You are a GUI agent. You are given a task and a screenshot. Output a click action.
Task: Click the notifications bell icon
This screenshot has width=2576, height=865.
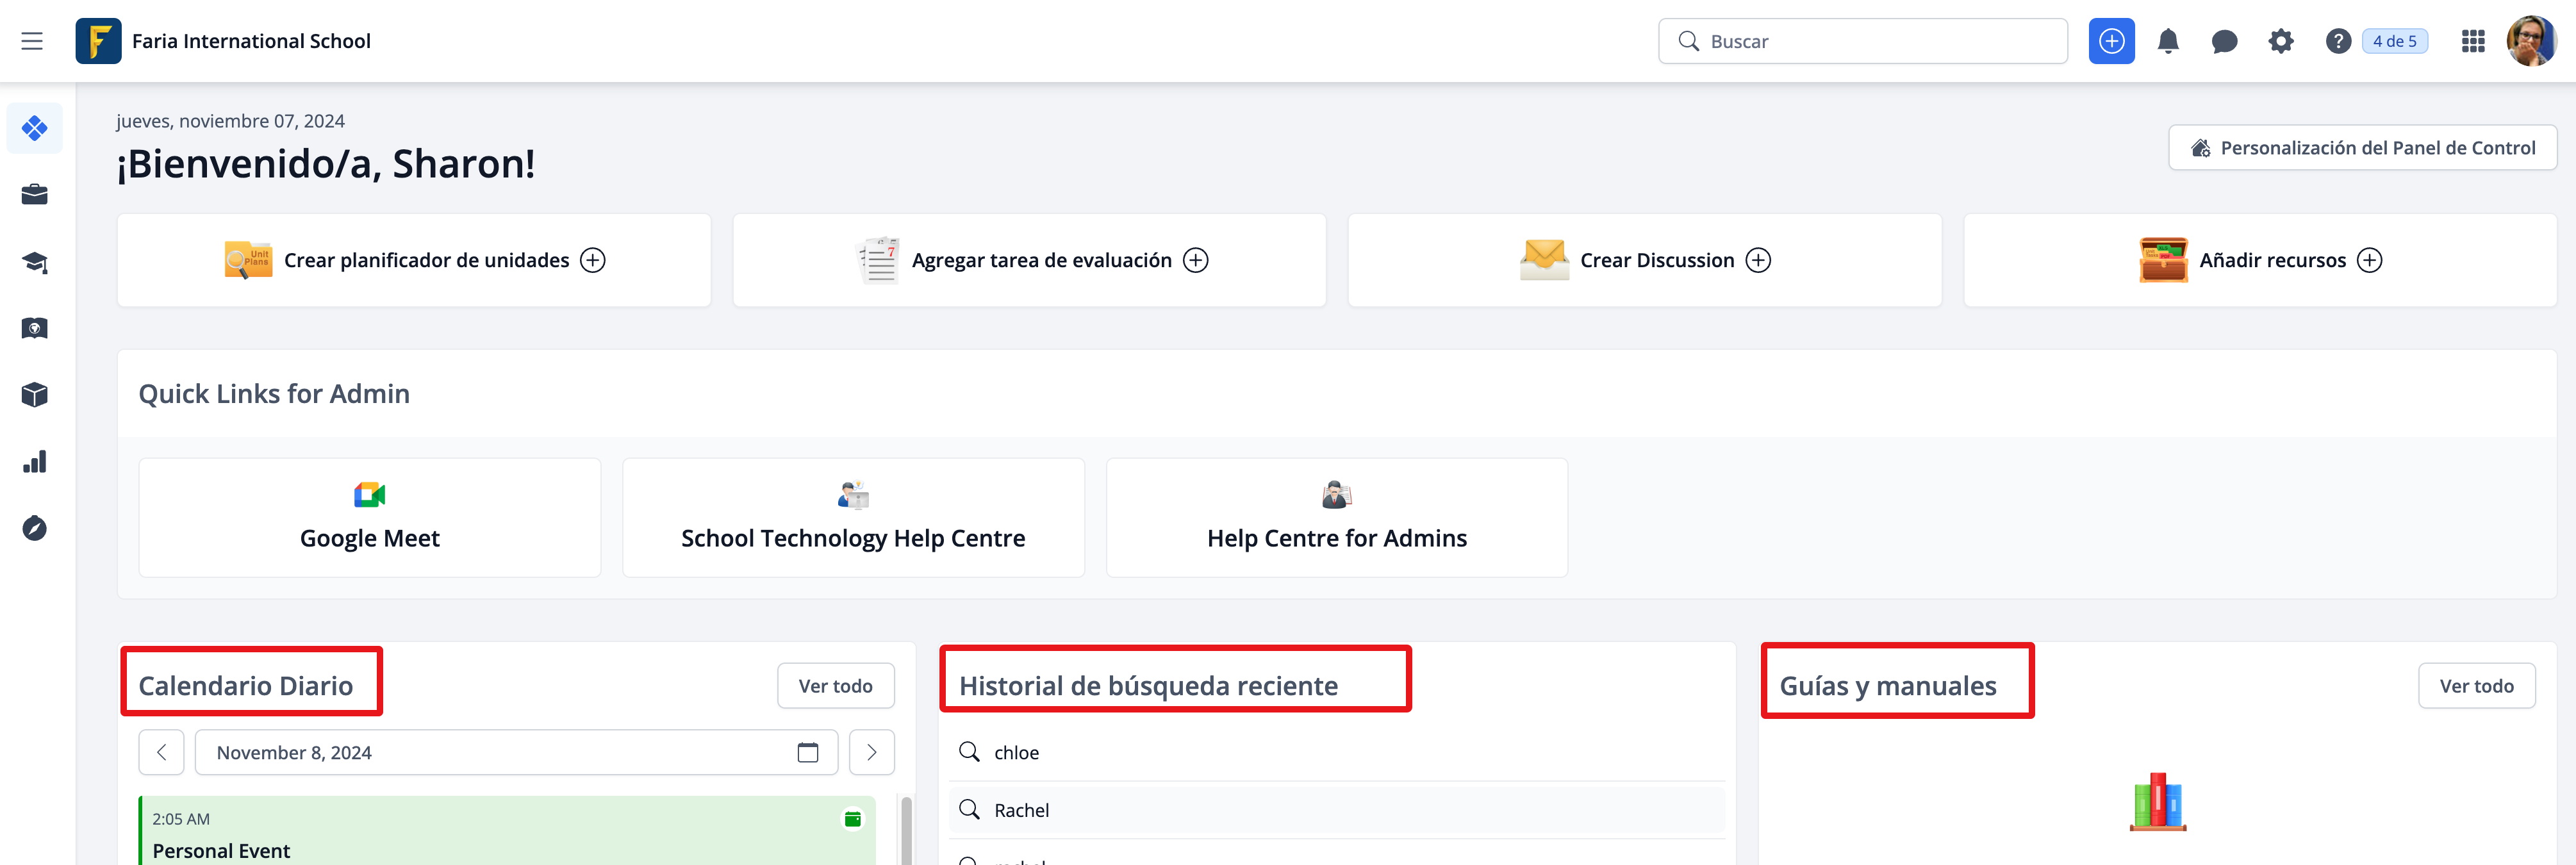(x=2167, y=41)
